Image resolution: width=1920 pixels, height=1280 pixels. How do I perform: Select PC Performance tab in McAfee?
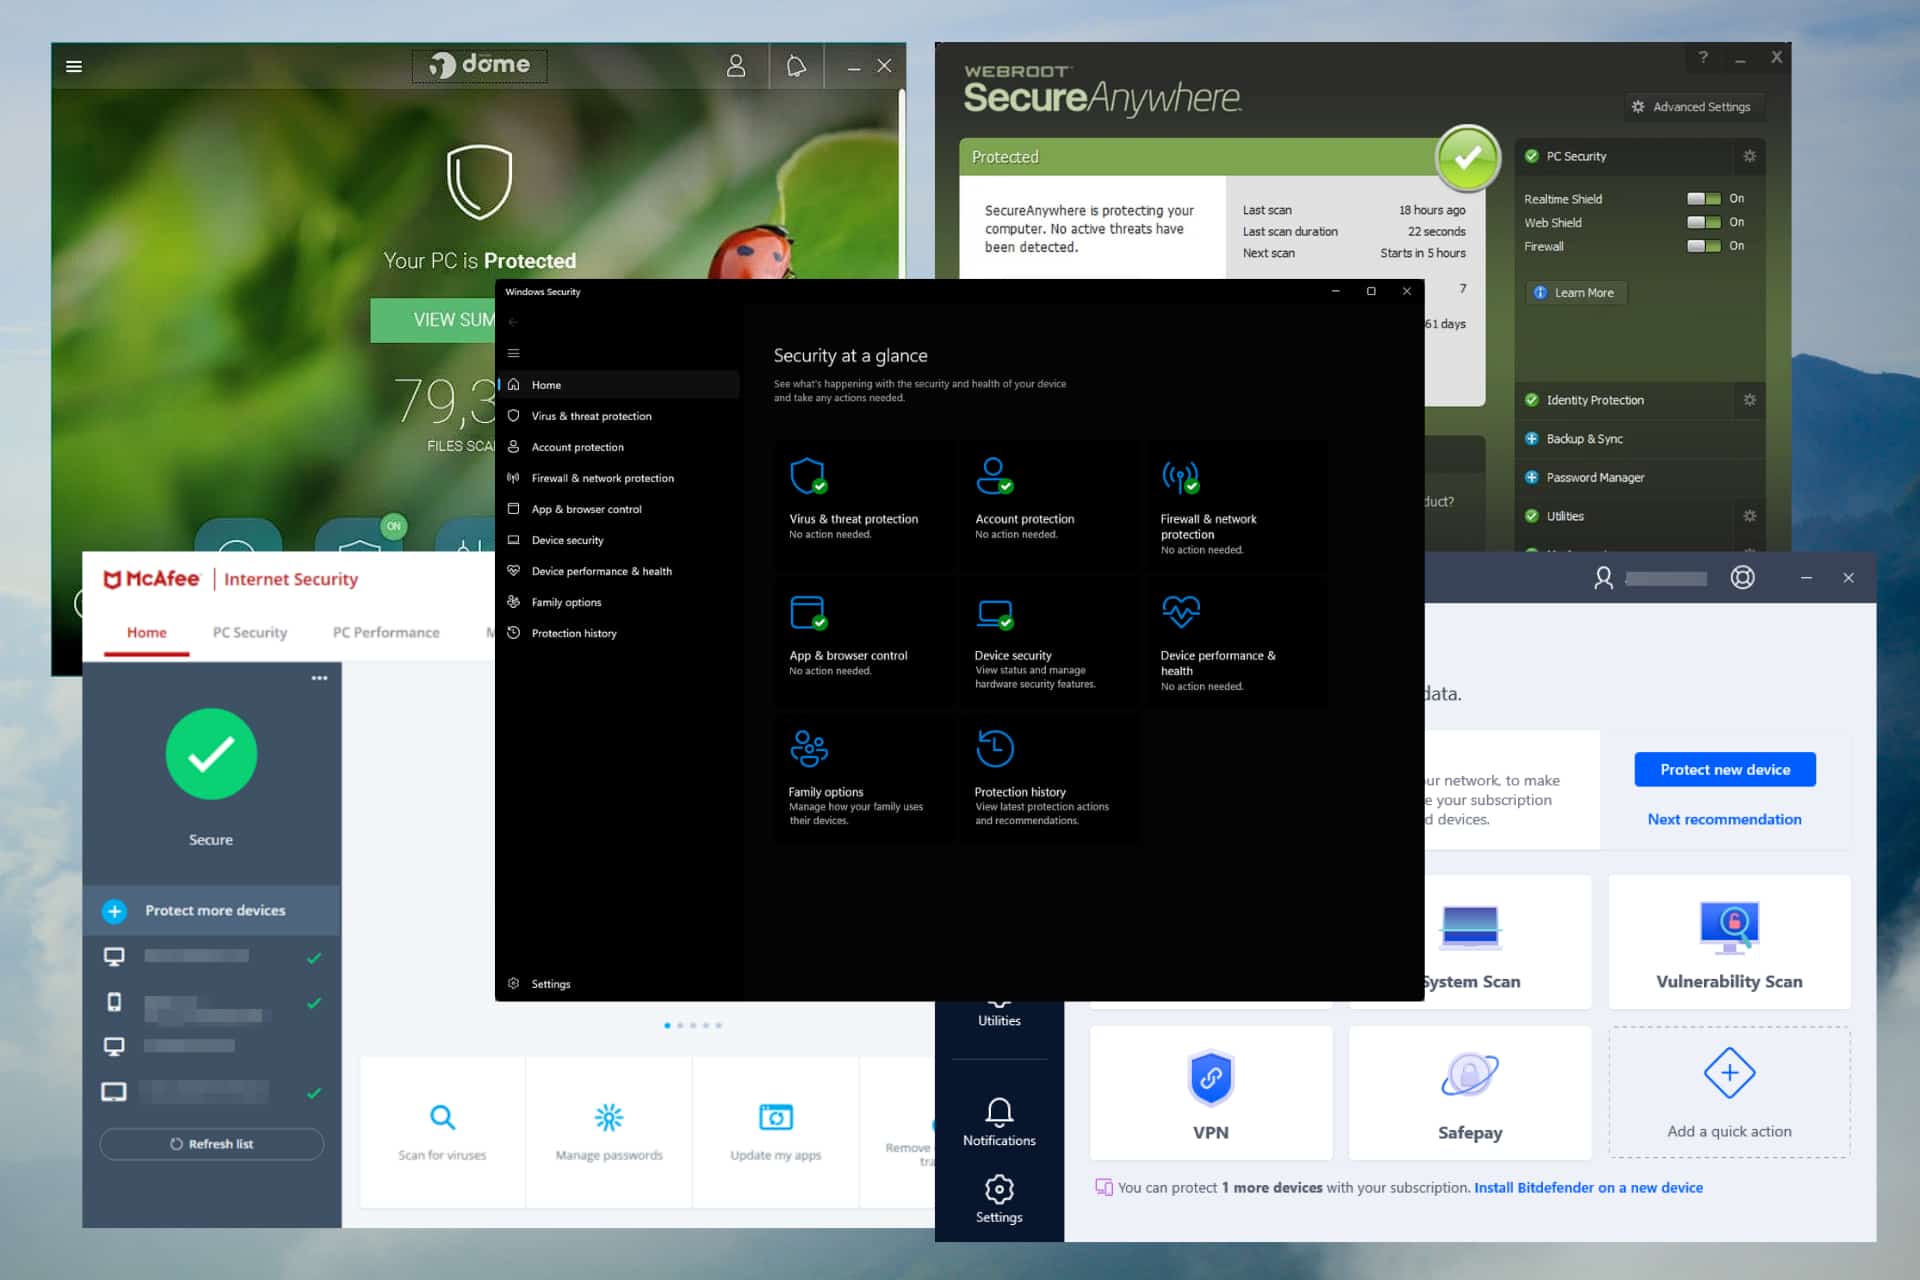click(x=383, y=631)
